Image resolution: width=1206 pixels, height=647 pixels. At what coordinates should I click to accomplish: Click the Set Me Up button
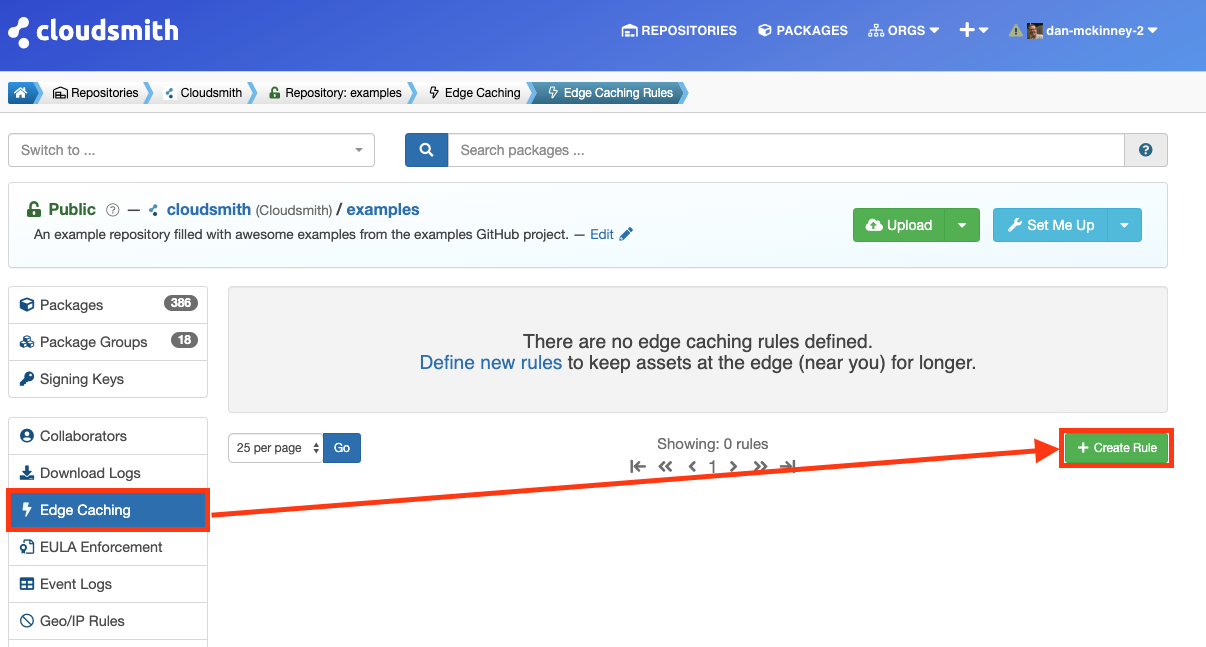point(1050,225)
